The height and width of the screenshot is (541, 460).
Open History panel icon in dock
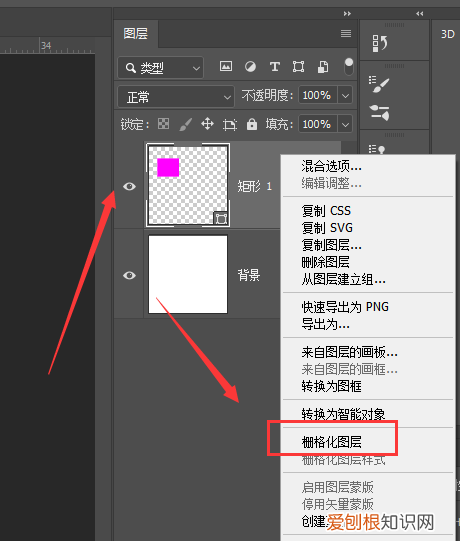tap(380, 43)
